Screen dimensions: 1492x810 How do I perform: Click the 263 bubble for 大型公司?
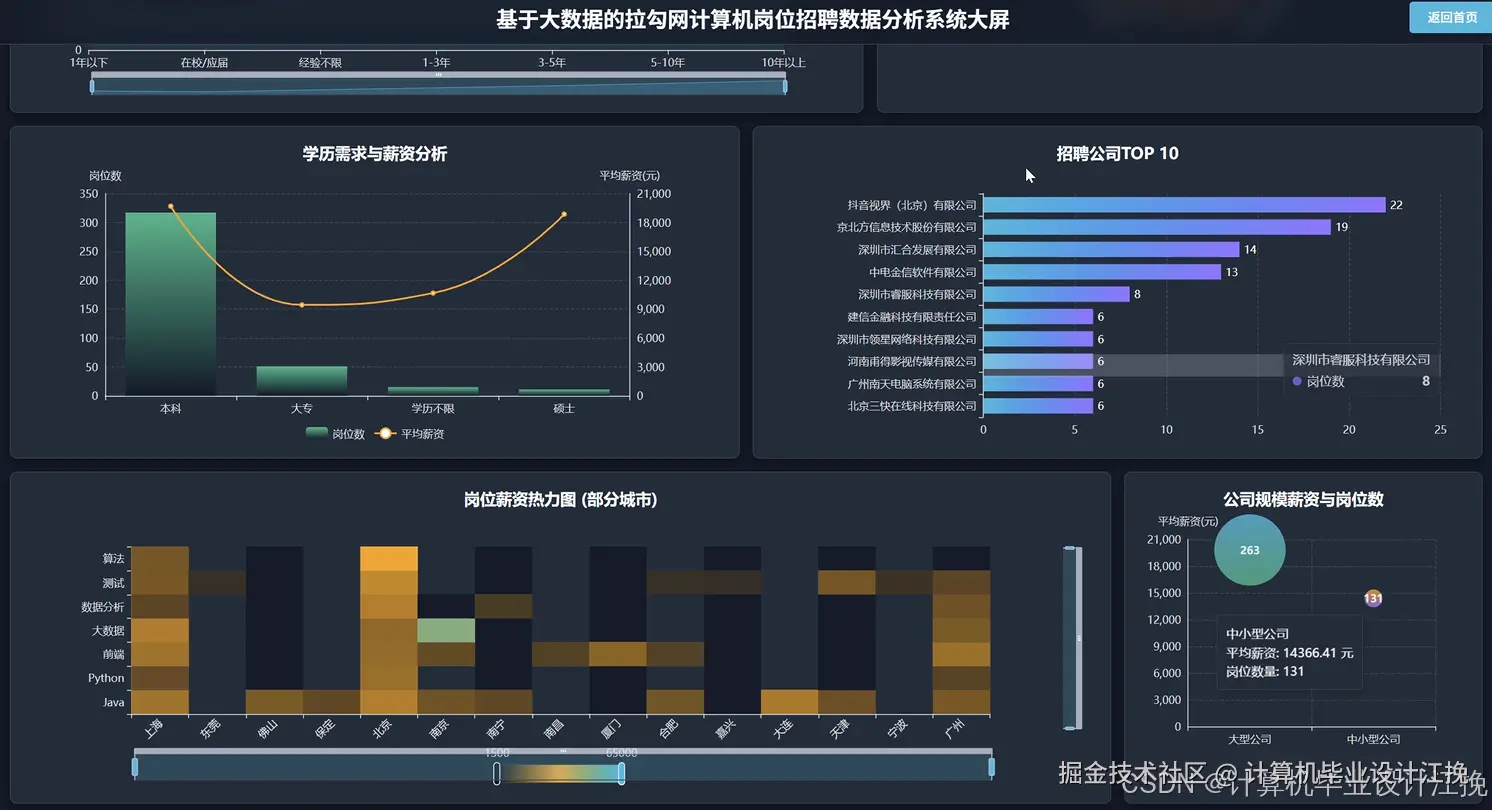[1249, 550]
